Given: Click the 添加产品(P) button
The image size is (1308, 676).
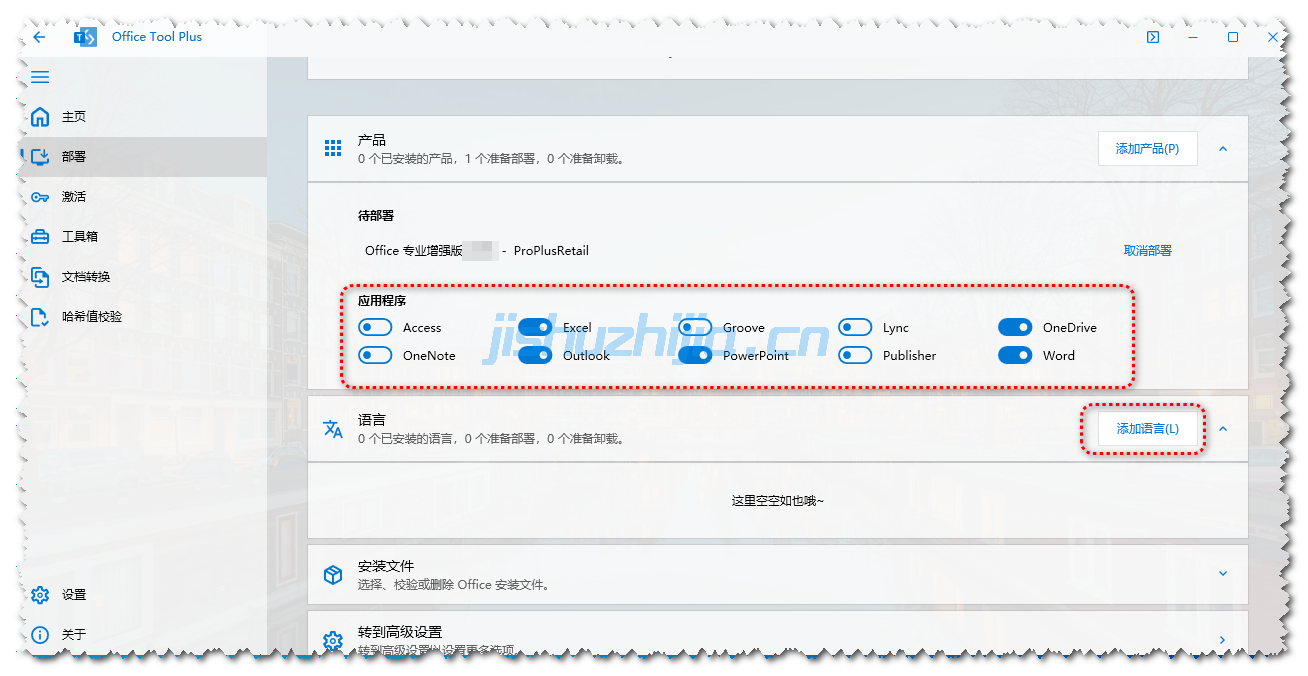Looking at the screenshot, I should 1147,149.
